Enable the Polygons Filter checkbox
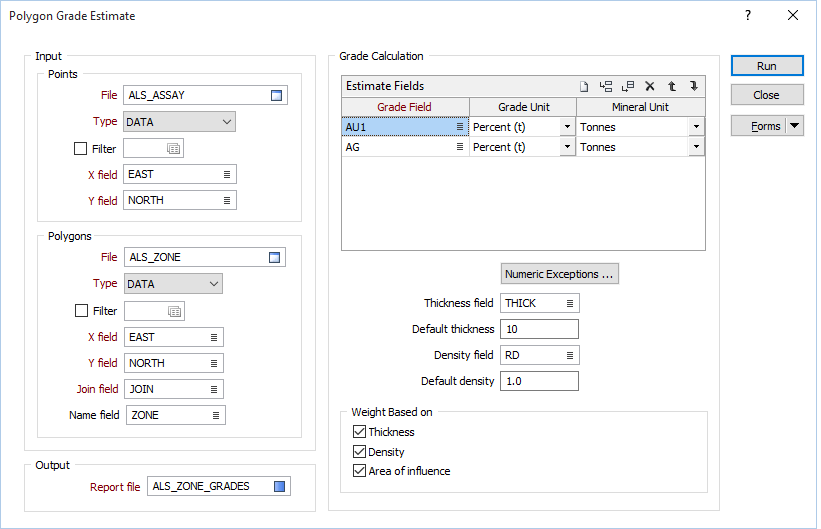Image resolution: width=821 pixels, height=529 pixels. tap(82, 311)
